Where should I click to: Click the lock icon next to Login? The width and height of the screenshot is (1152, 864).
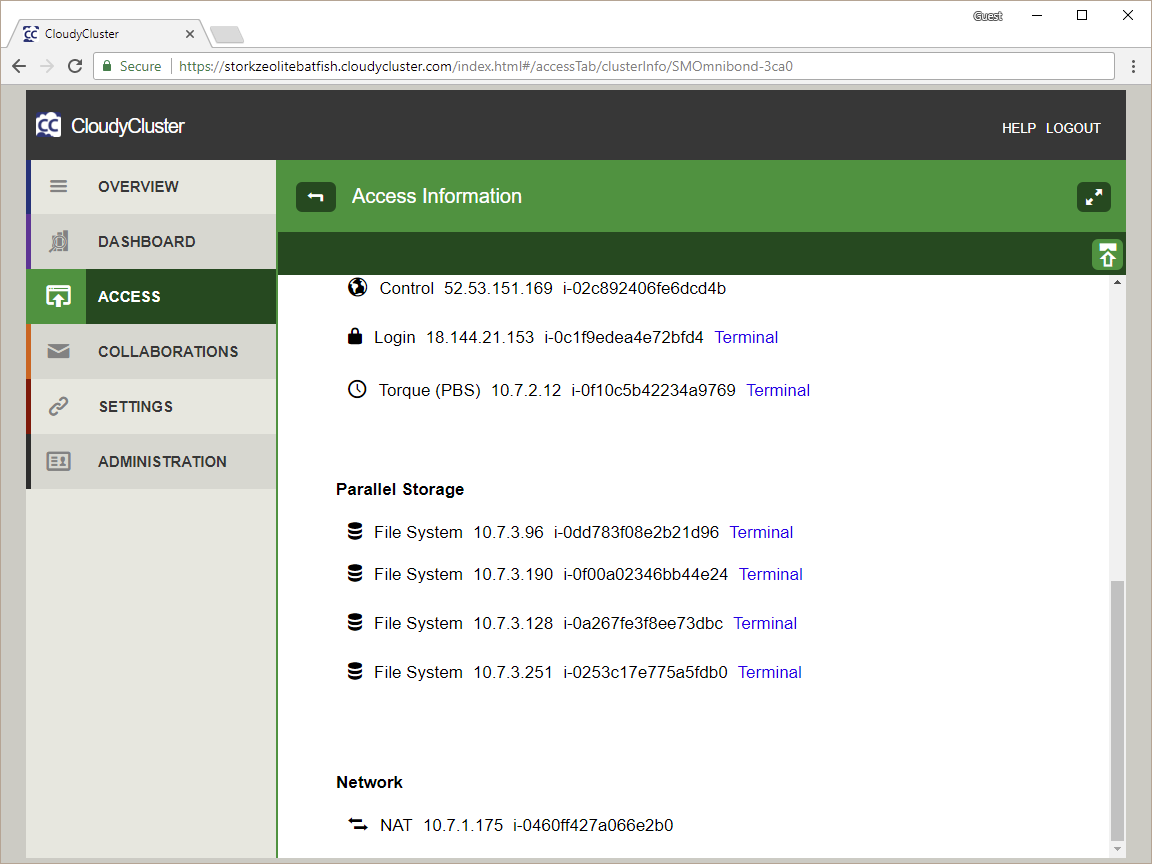tap(355, 336)
